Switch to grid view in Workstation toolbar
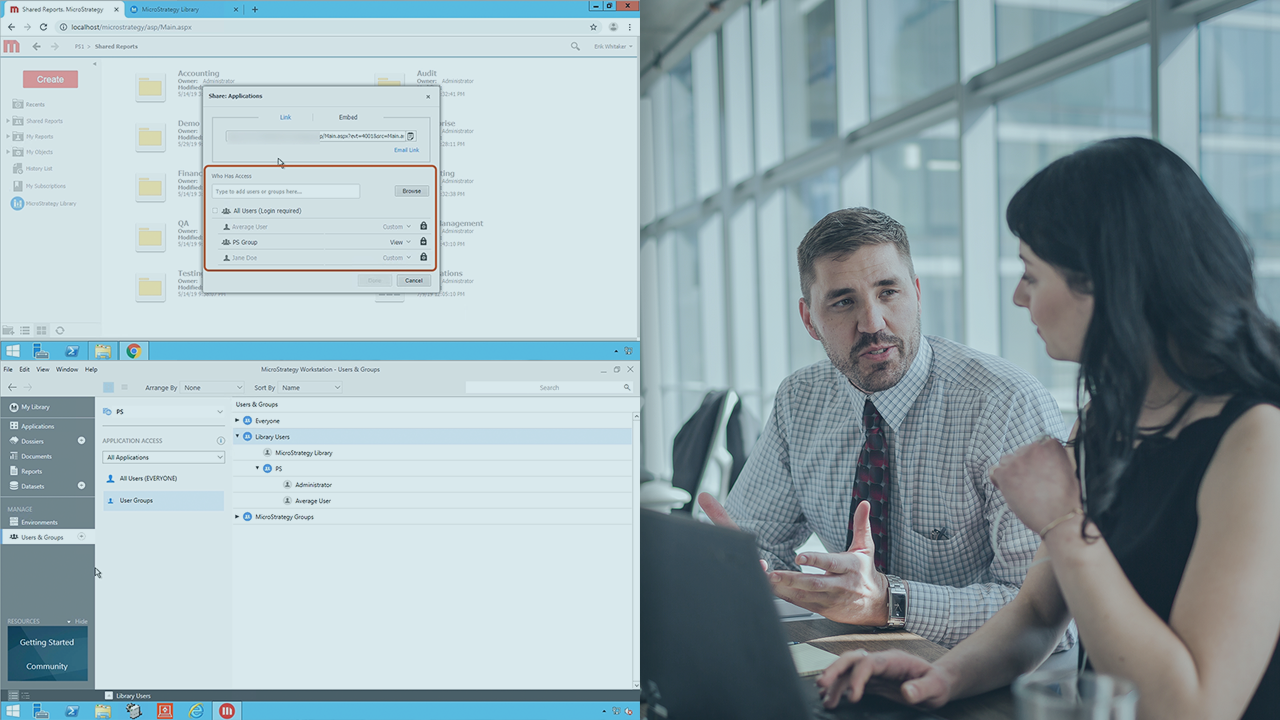The image size is (1280, 720). tap(109, 387)
